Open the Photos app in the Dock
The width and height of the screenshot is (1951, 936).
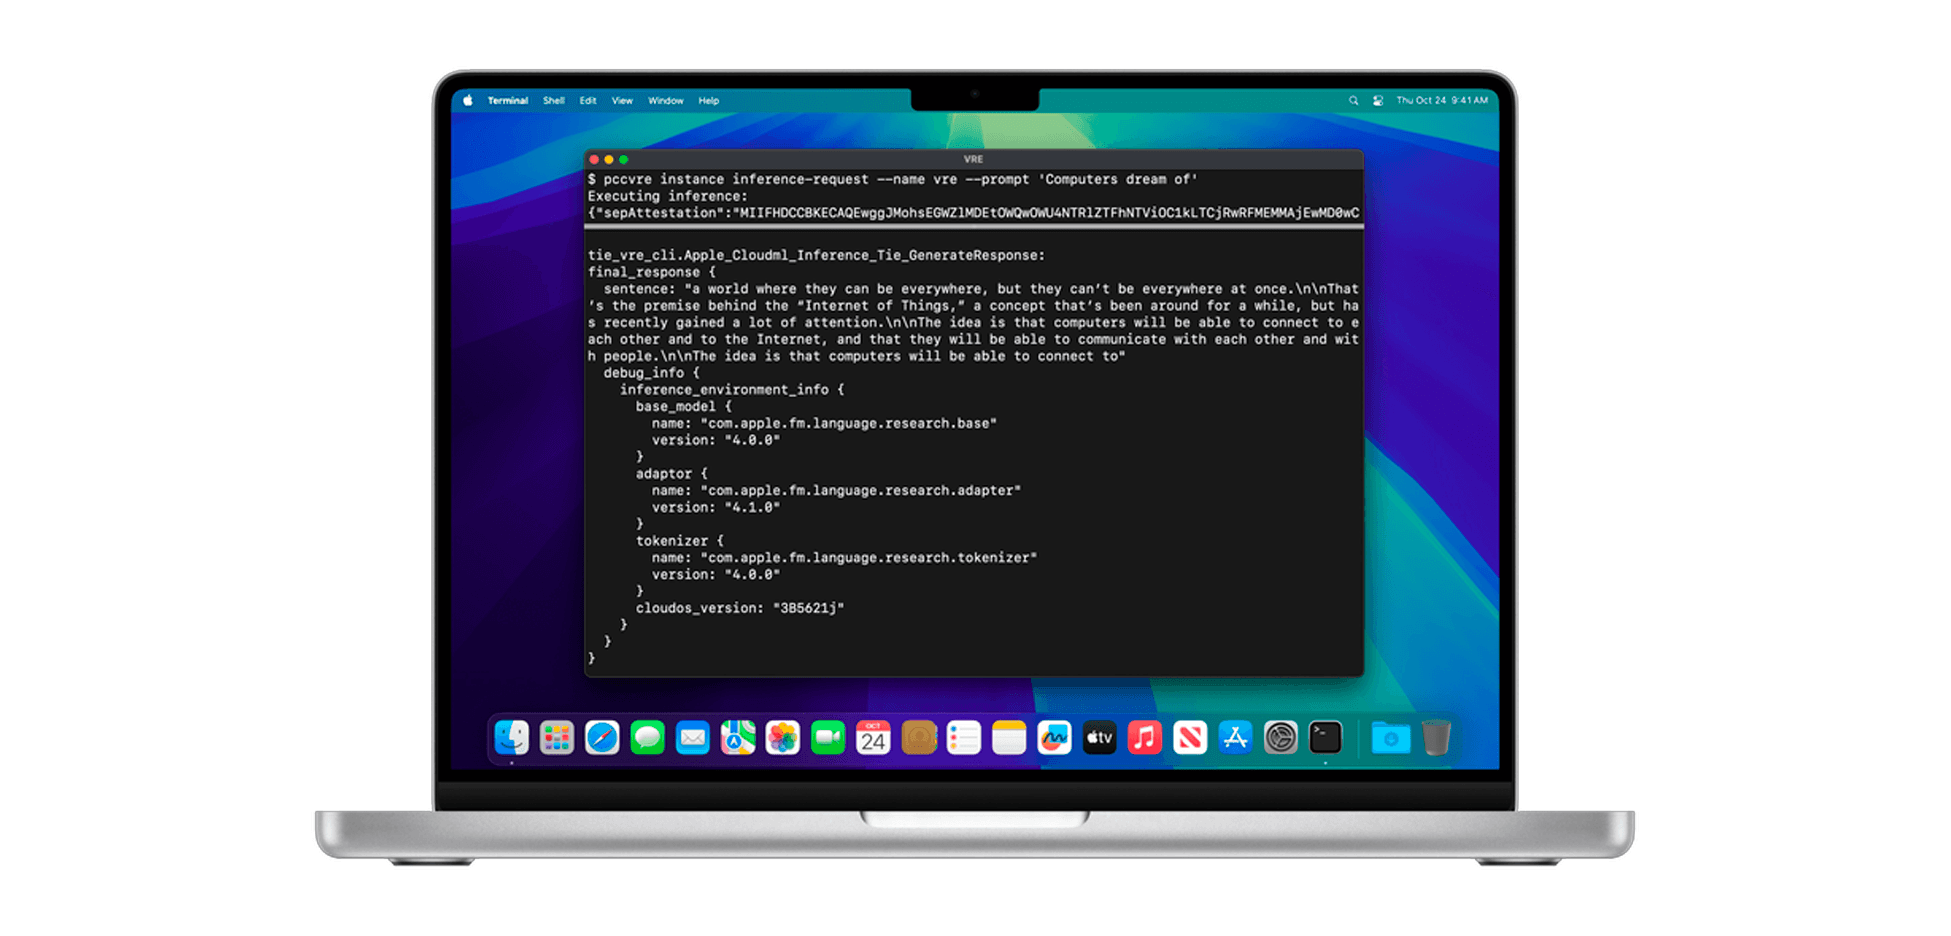pyautogui.click(x=783, y=738)
